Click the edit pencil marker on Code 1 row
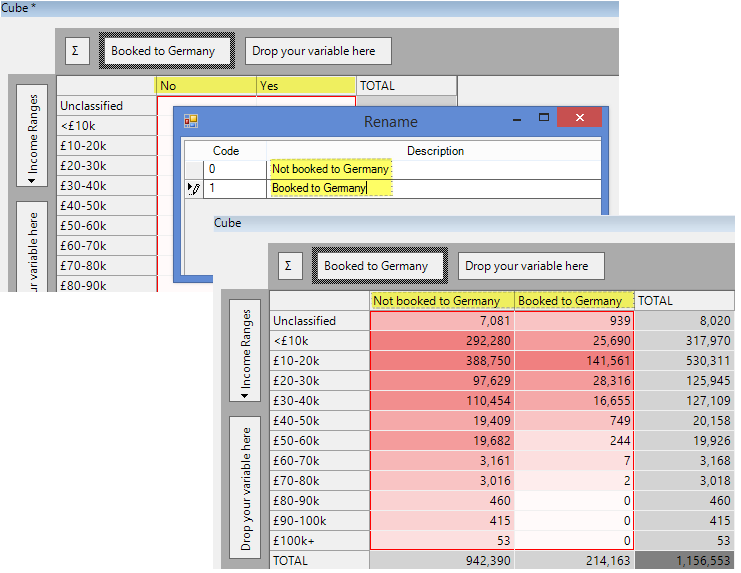The height and width of the screenshot is (573, 741). 194,188
